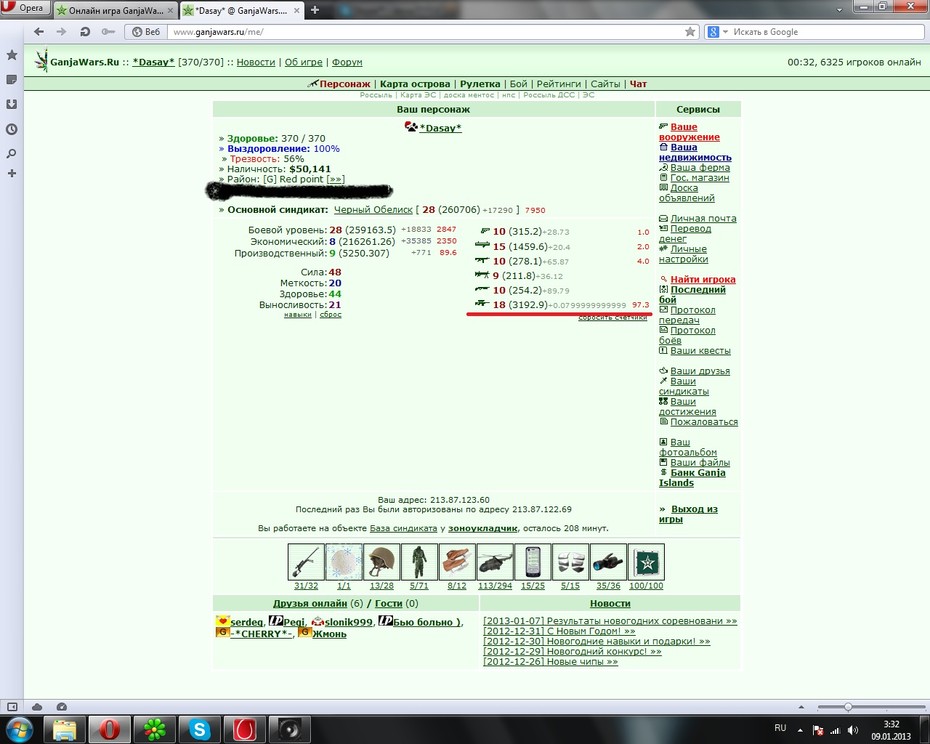
Task: Open the Opera Link cloud icon in status bar
Action: point(37,707)
